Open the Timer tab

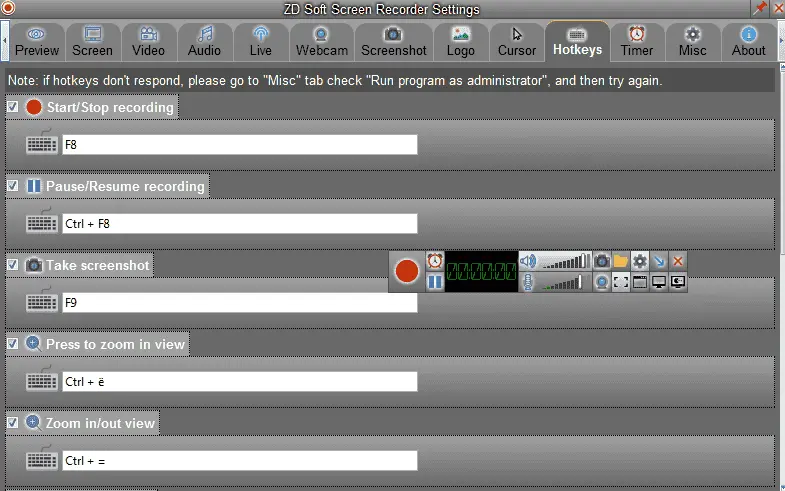click(x=637, y=42)
